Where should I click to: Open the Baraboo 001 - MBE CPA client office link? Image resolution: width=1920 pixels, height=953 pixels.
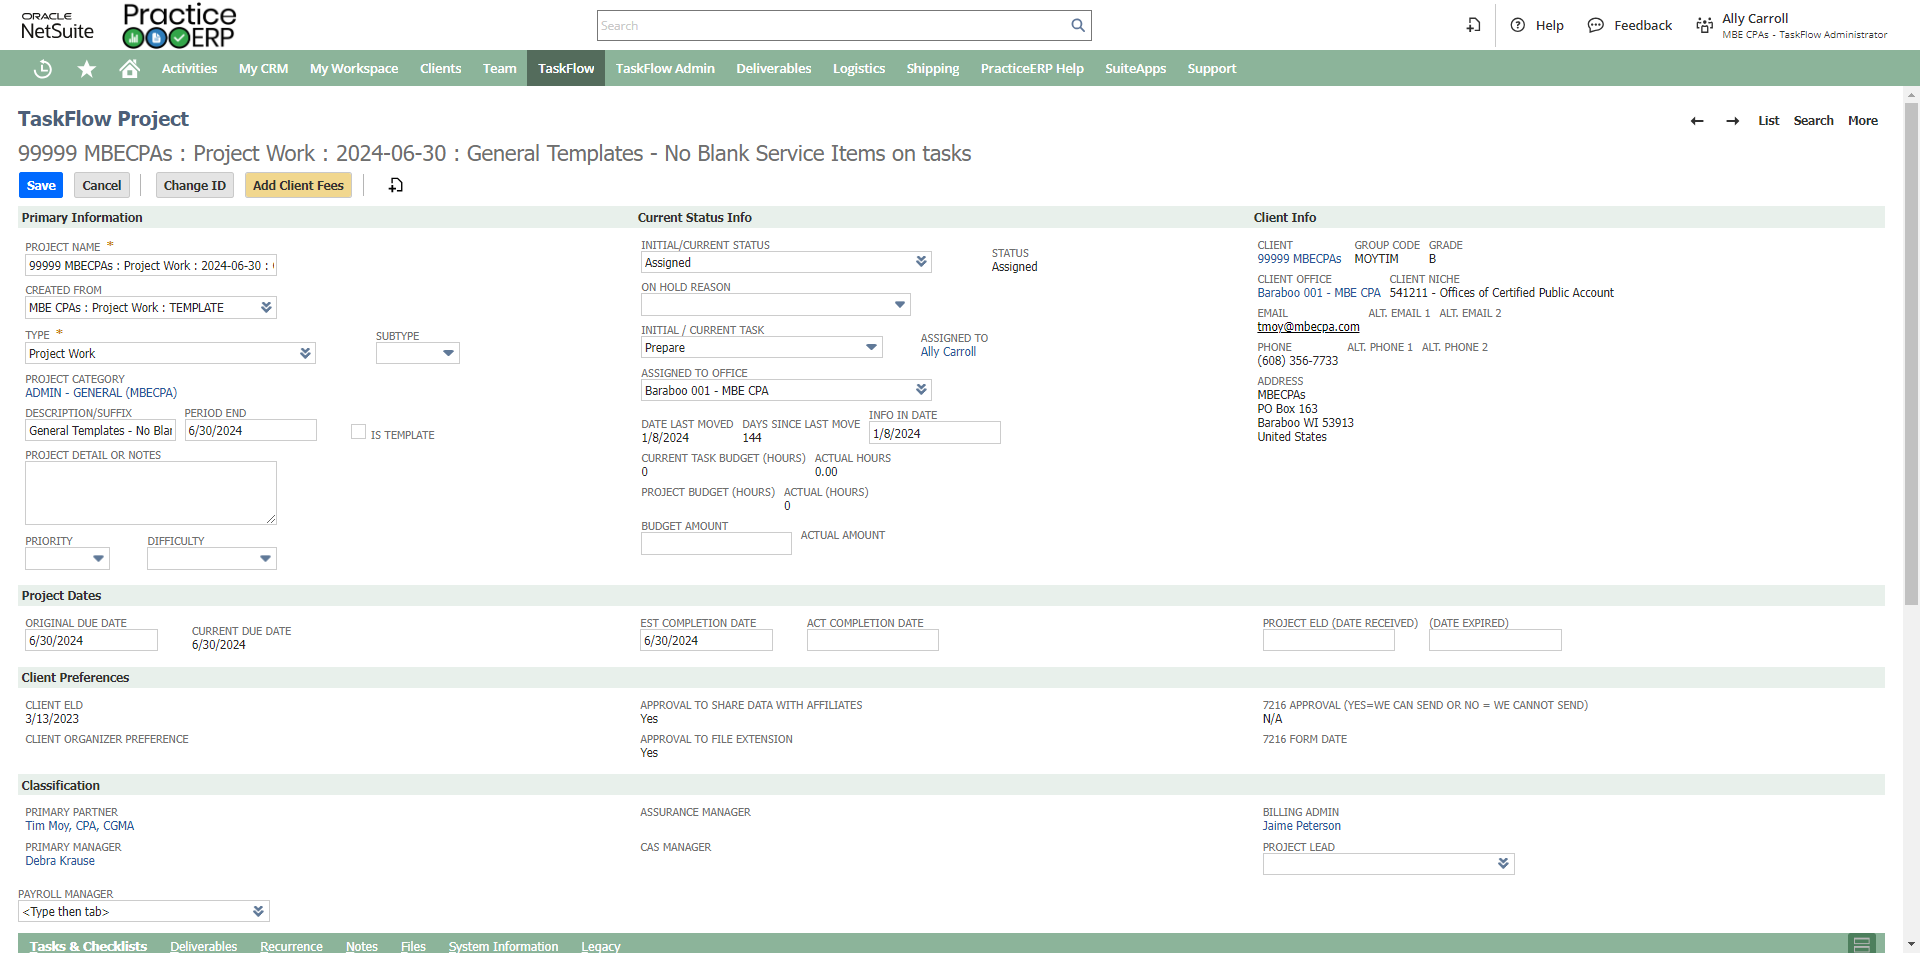click(1319, 293)
